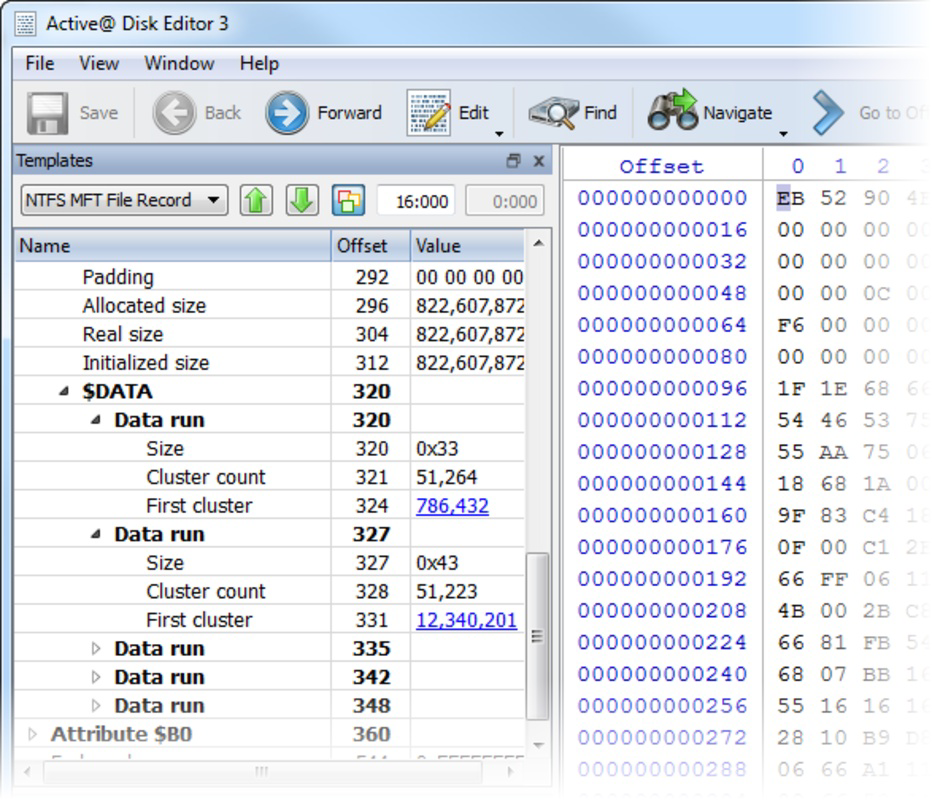
Task: Click the vertical scrollbar thumb in Templates
Action: pos(537,636)
